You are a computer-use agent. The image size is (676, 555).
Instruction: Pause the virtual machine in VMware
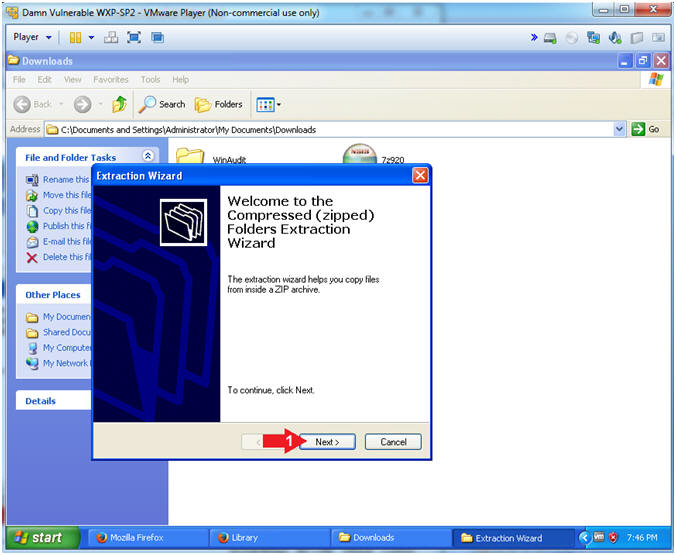point(75,38)
